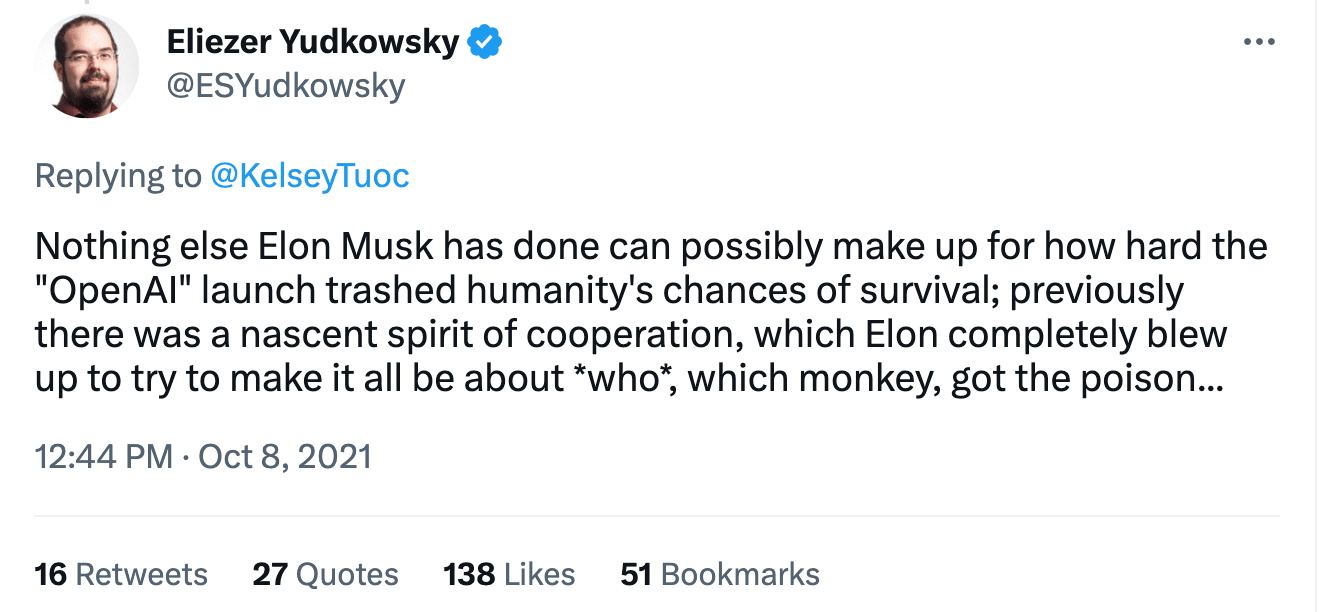The height and width of the screenshot is (612, 1320).
Task: Show the 27 Quotes list
Action: click(x=325, y=574)
